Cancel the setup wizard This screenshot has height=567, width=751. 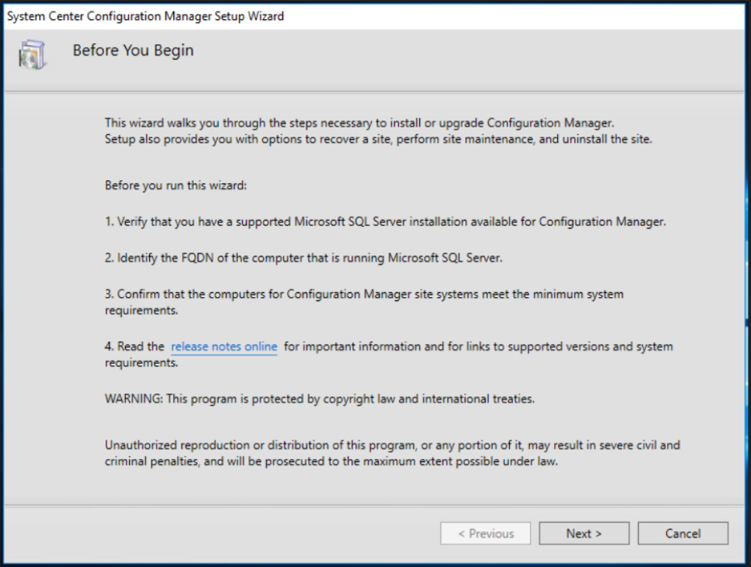[683, 533]
